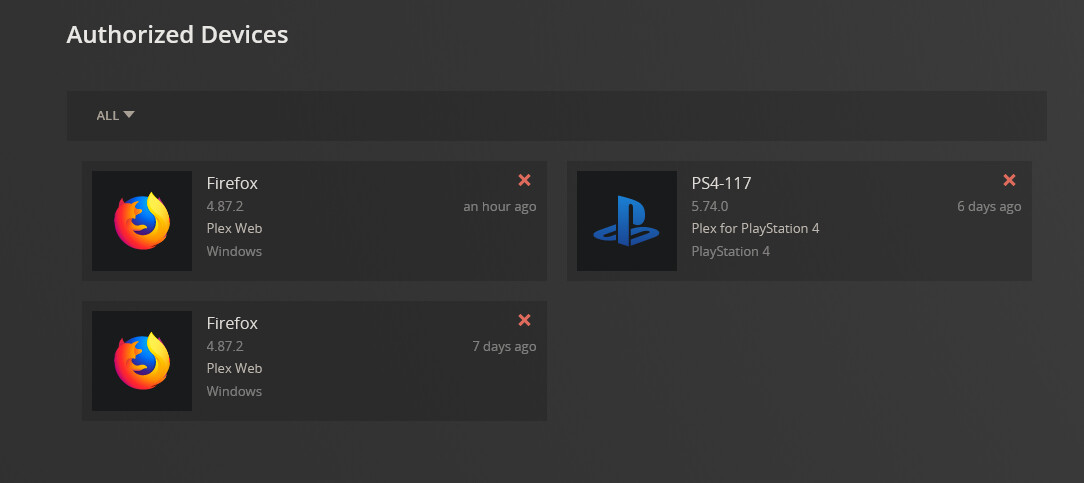Click version number 5.74.0

710,206
